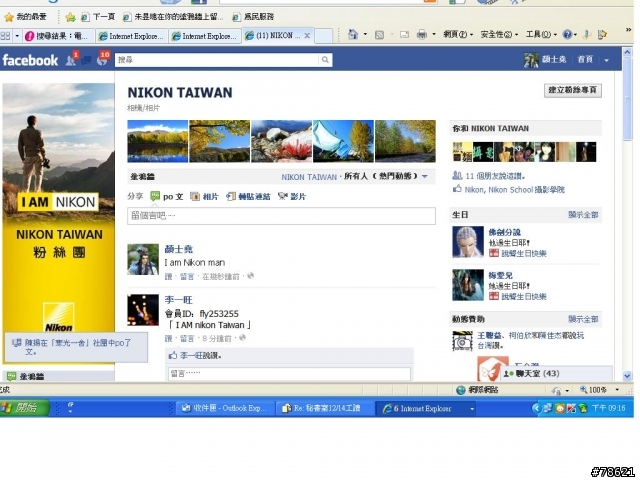Screen dimensions: 640x480
Task: Open notifications globe with 10 badge
Action: tap(102, 60)
